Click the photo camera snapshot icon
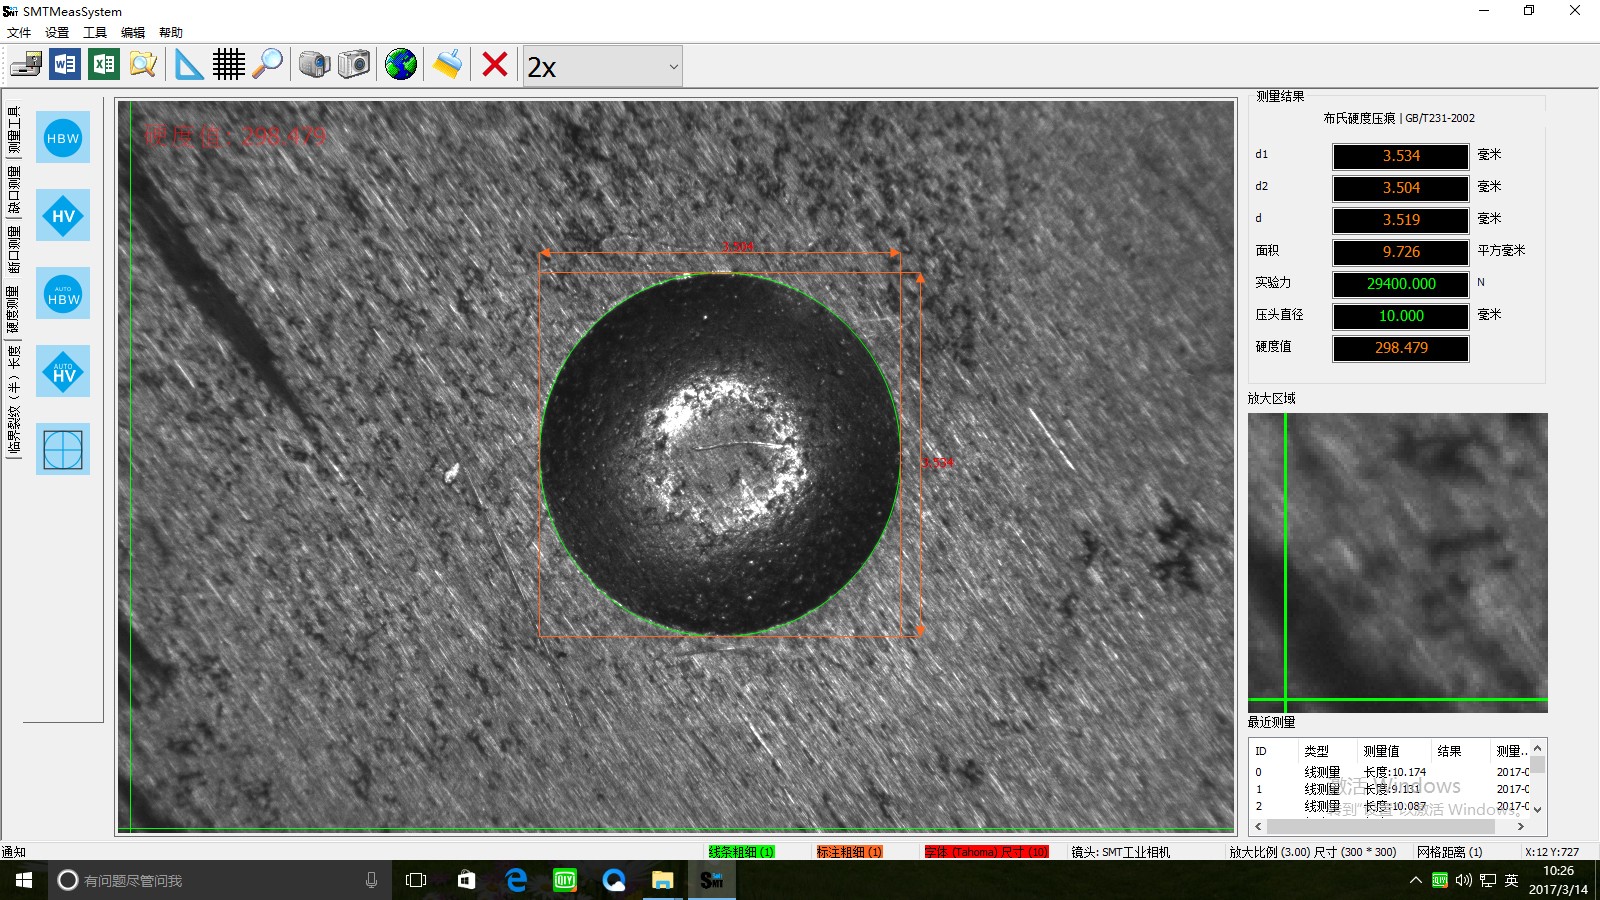This screenshot has height=900, width=1600. (353, 65)
